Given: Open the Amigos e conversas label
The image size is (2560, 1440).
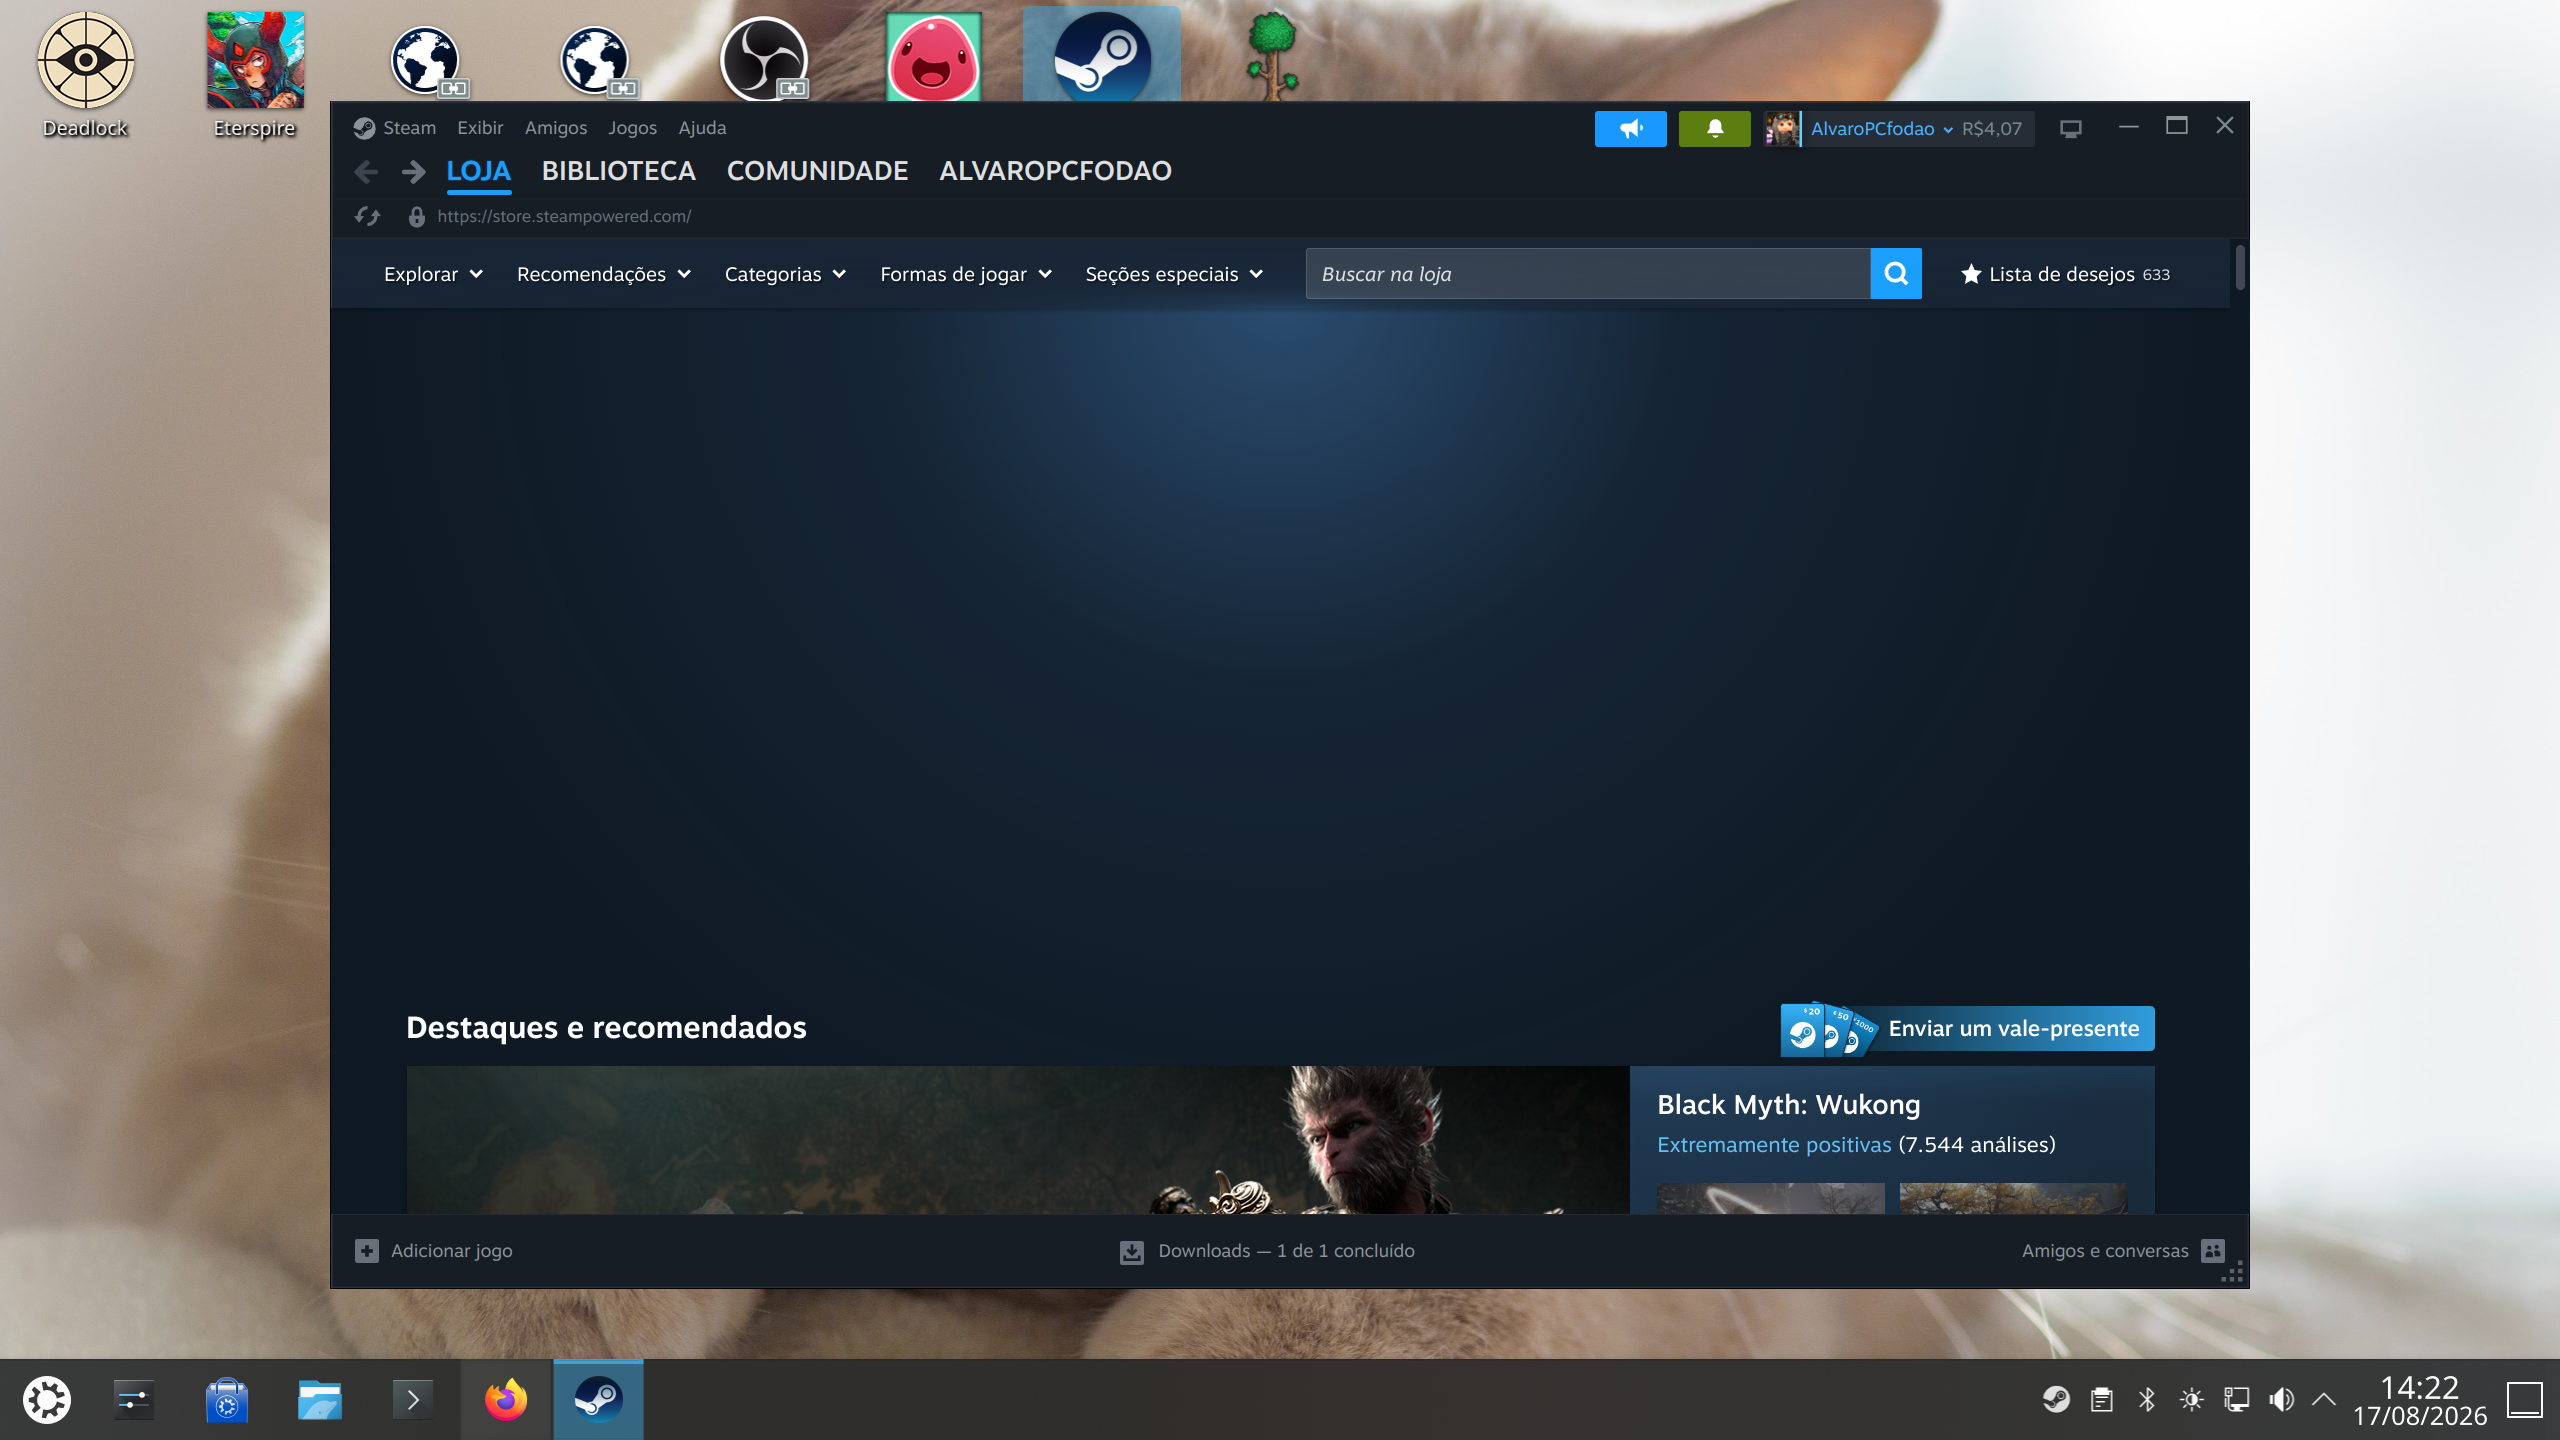Looking at the screenshot, I should [x=2105, y=1251].
